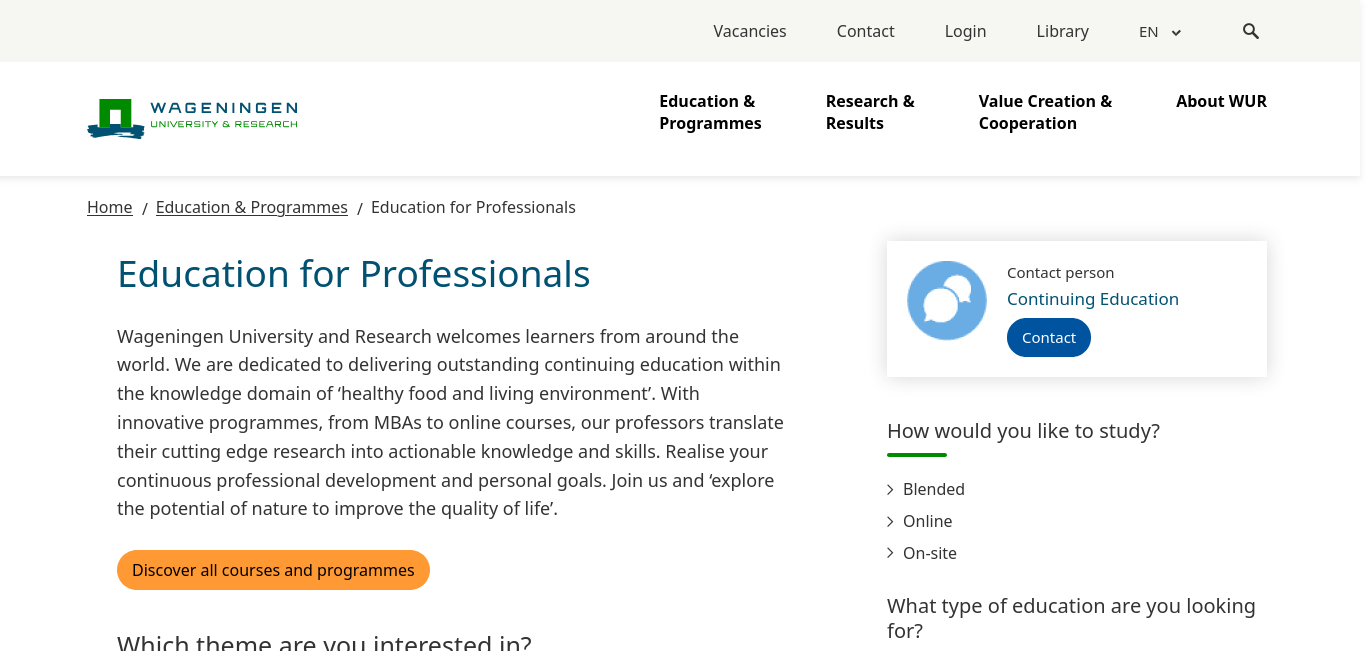Open the search magnifier icon
This screenshot has width=1366, height=651.
click(1251, 31)
